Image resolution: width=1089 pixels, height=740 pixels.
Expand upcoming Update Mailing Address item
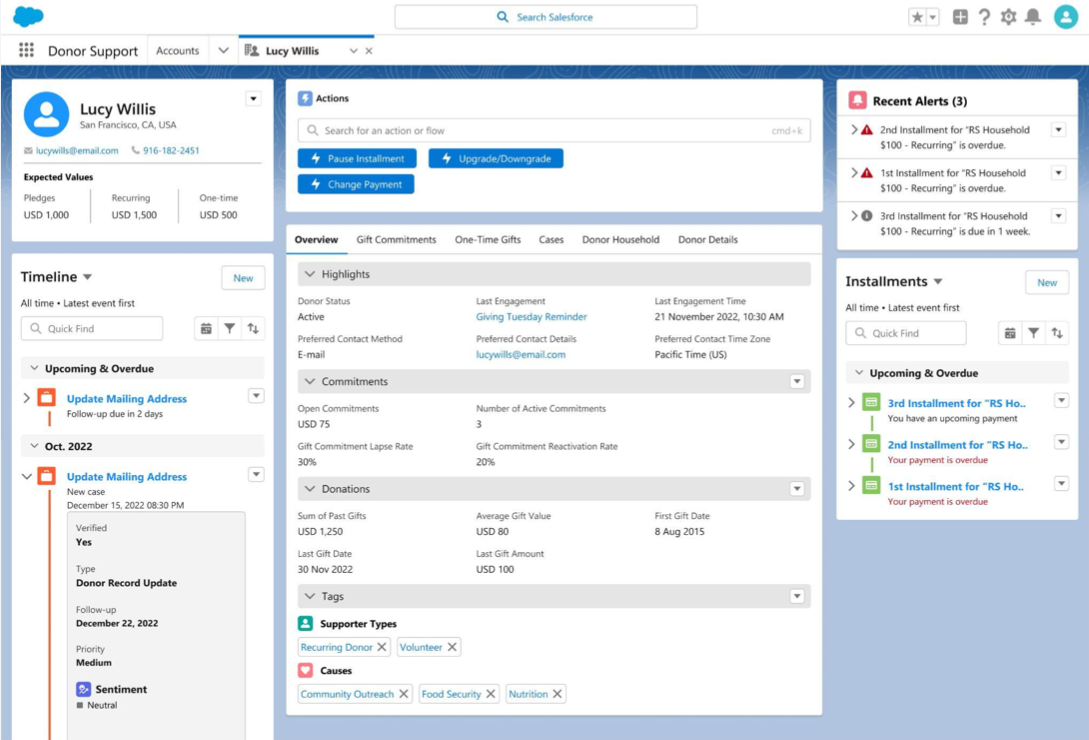[26, 398]
